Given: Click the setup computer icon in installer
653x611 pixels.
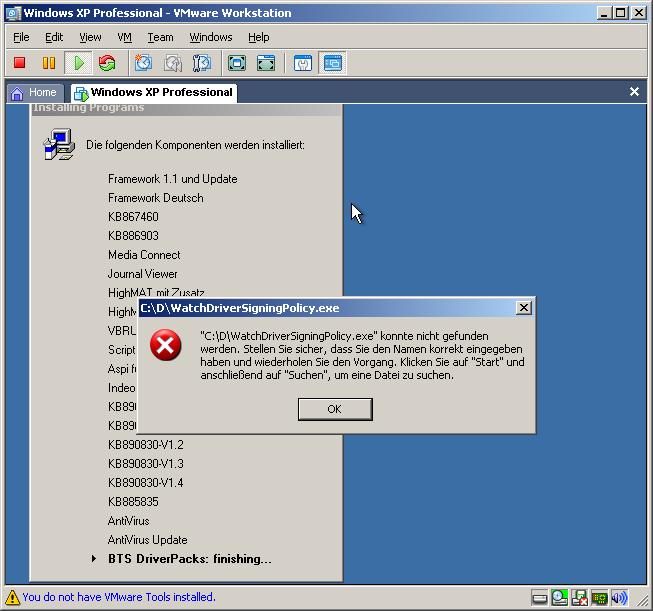Looking at the screenshot, I should point(59,144).
